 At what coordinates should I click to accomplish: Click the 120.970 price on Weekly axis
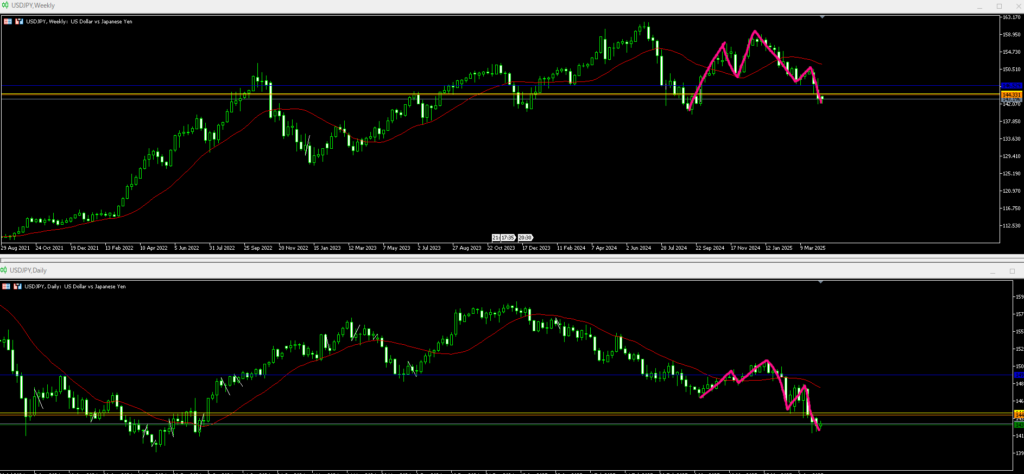coord(1012,191)
